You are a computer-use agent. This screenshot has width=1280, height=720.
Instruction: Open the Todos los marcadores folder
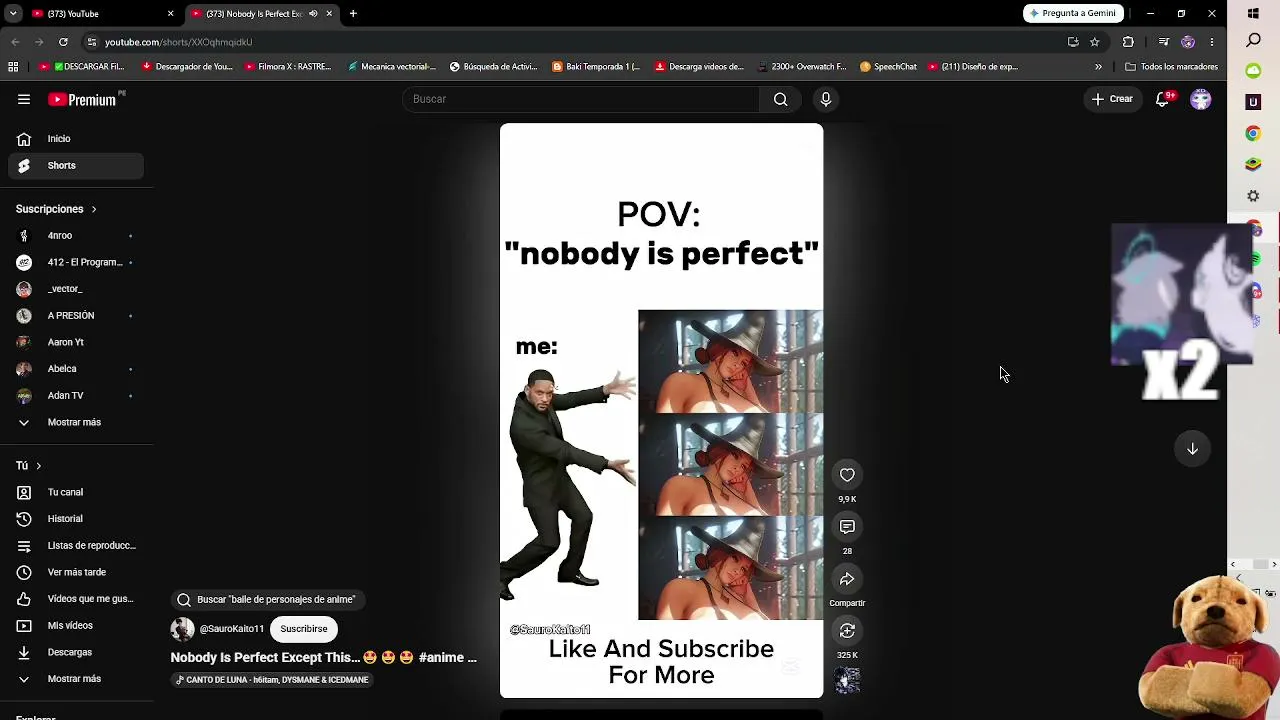(x=1171, y=67)
